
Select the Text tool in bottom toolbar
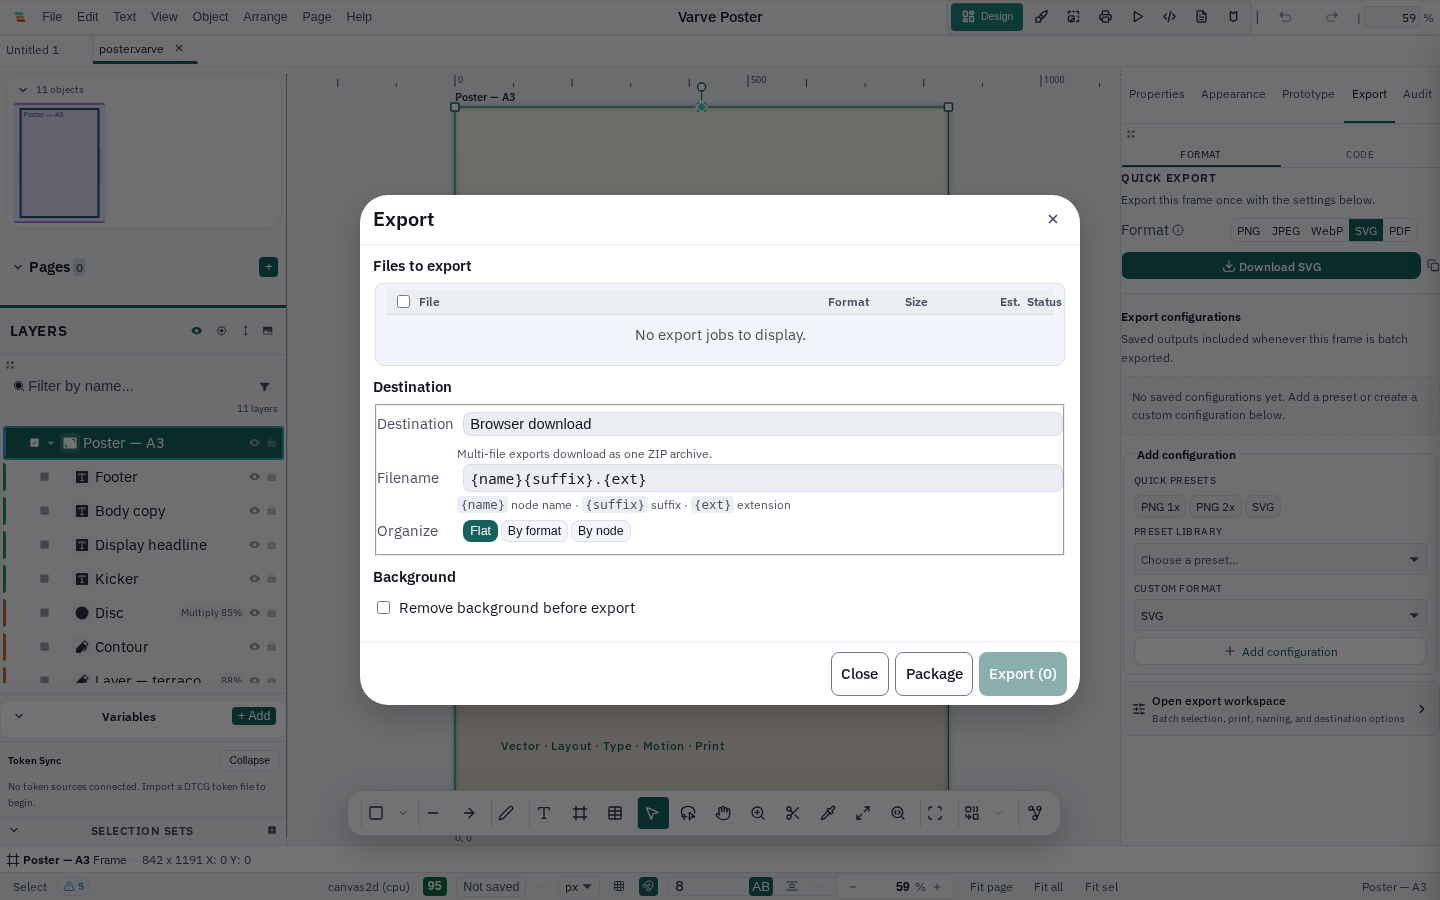(544, 813)
